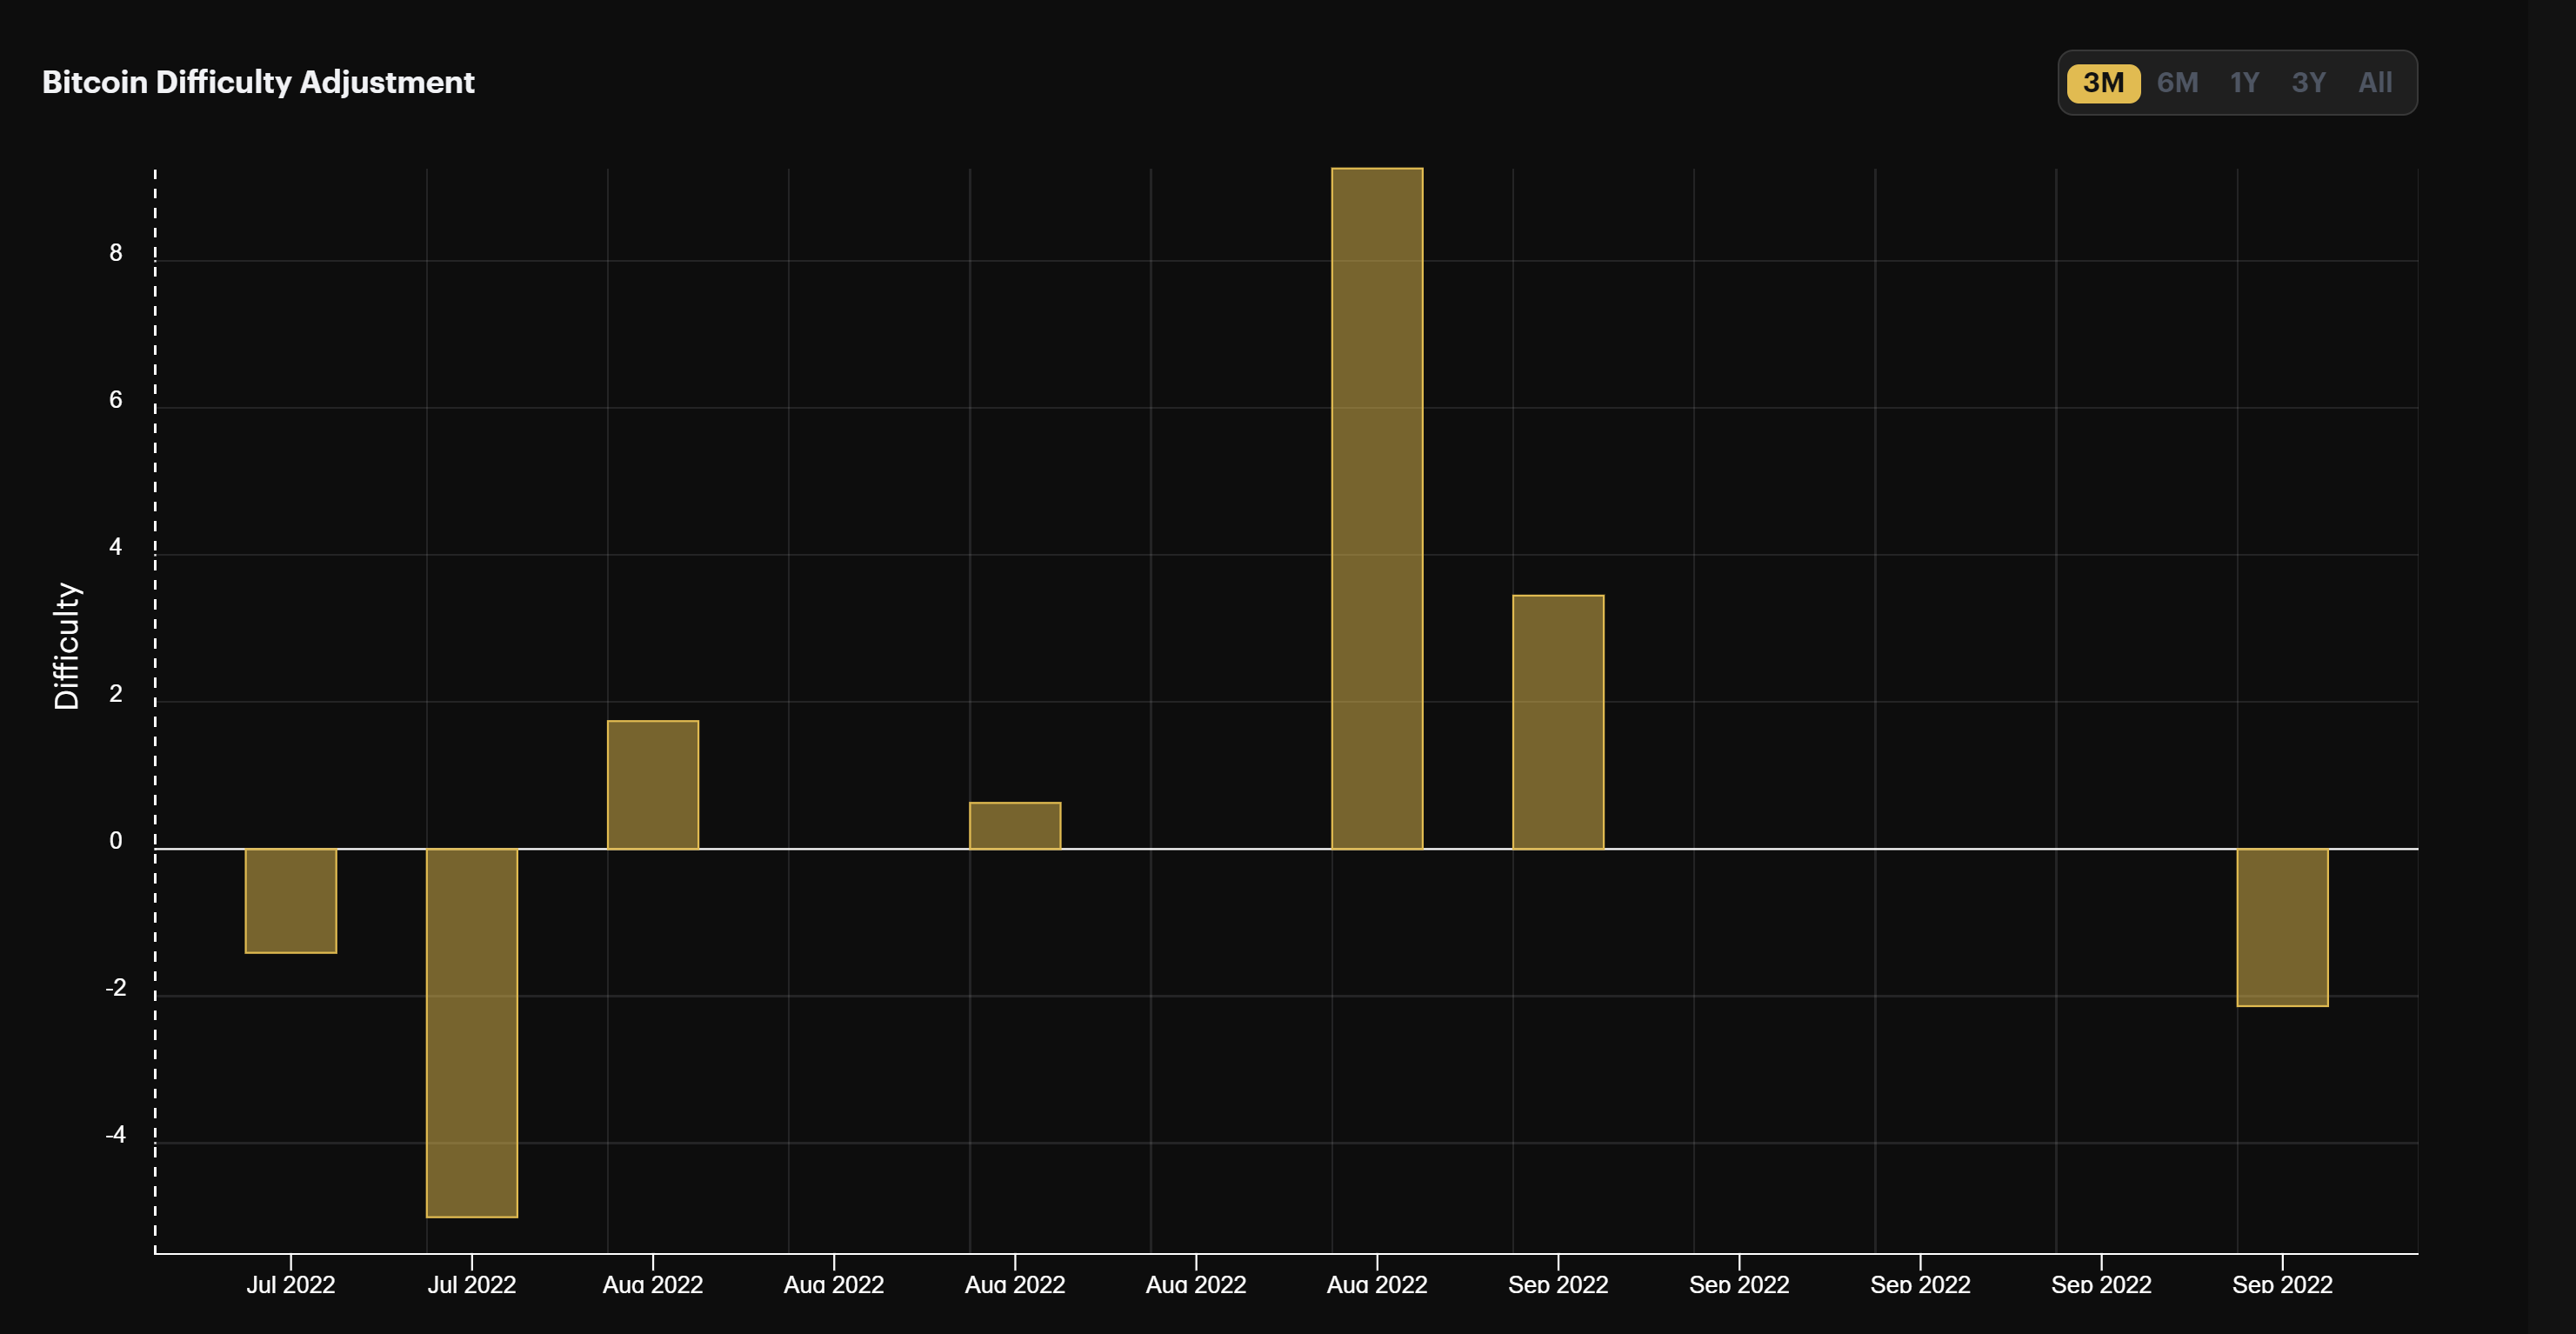Click the 8 value label on the y-axis
Viewport: 2576px width, 1334px height.
coord(117,255)
